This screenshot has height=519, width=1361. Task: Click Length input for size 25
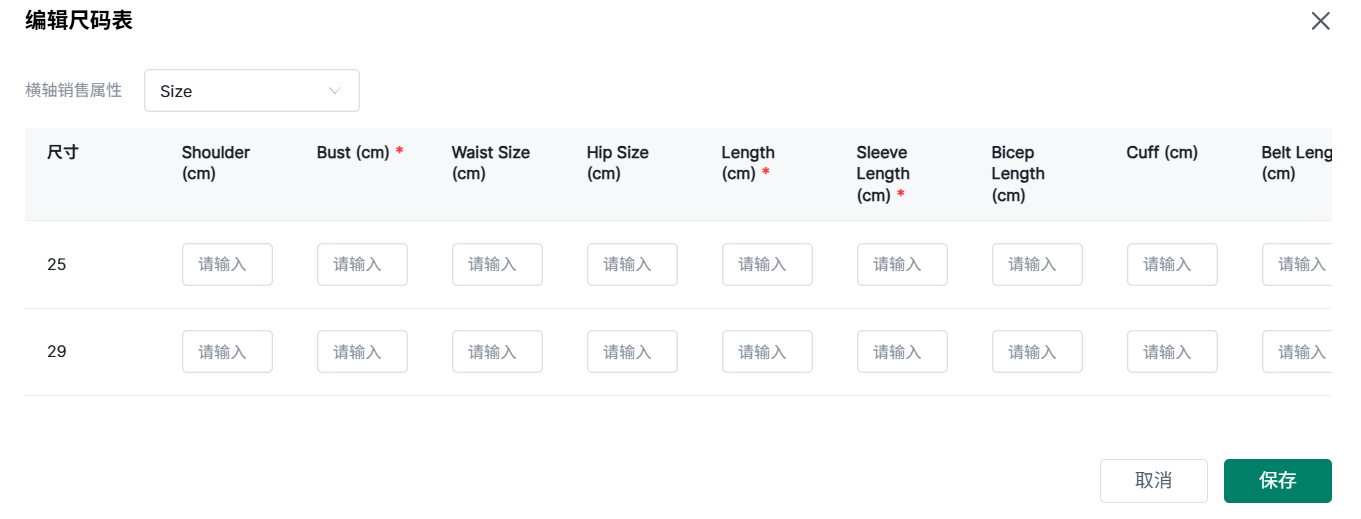[767, 265]
